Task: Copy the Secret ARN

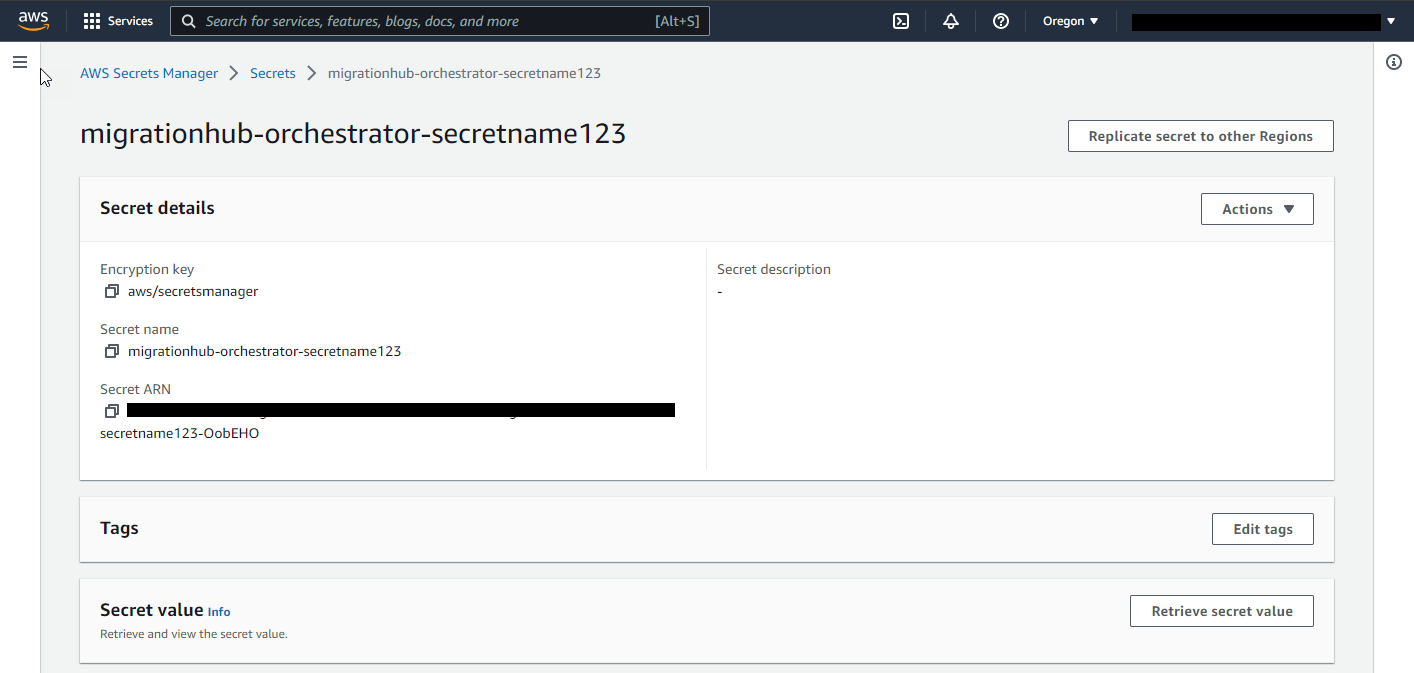Action: click(112, 411)
